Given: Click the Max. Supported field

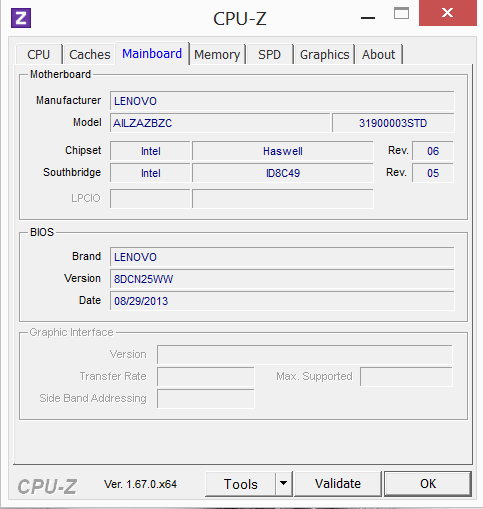Looking at the screenshot, I should (x=406, y=377).
